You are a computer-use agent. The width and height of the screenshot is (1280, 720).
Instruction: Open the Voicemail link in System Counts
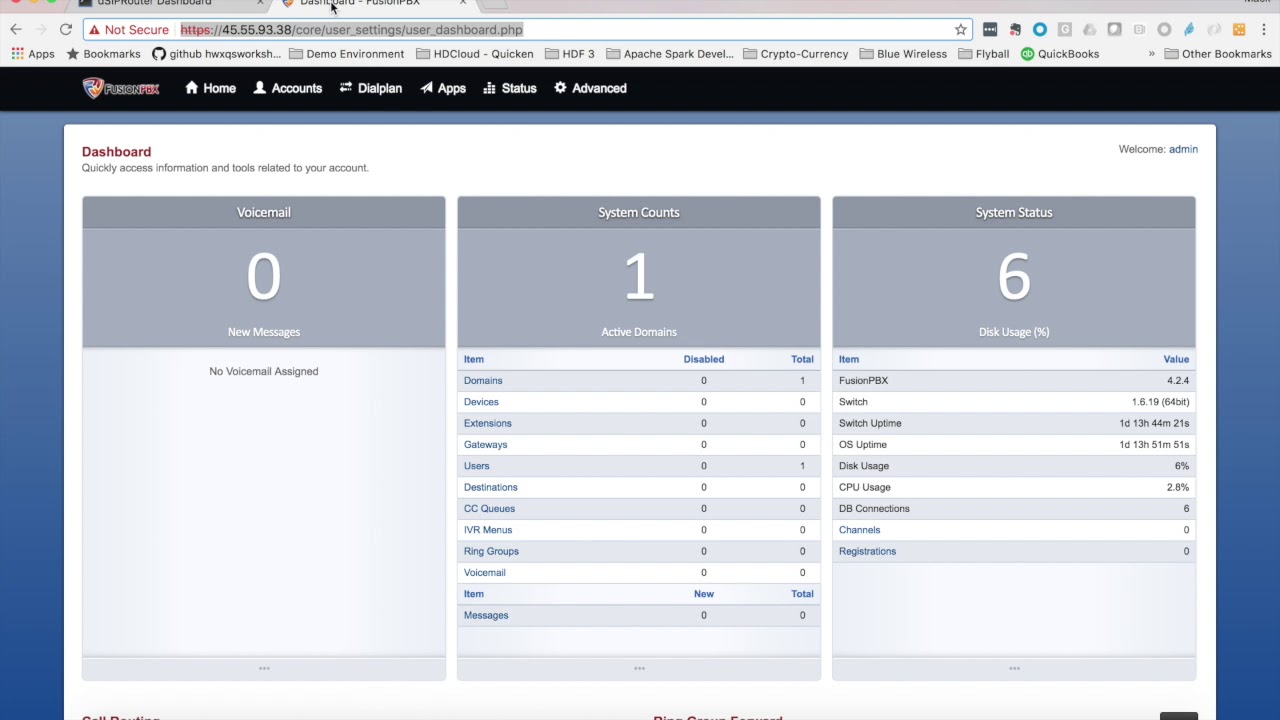pos(485,573)
